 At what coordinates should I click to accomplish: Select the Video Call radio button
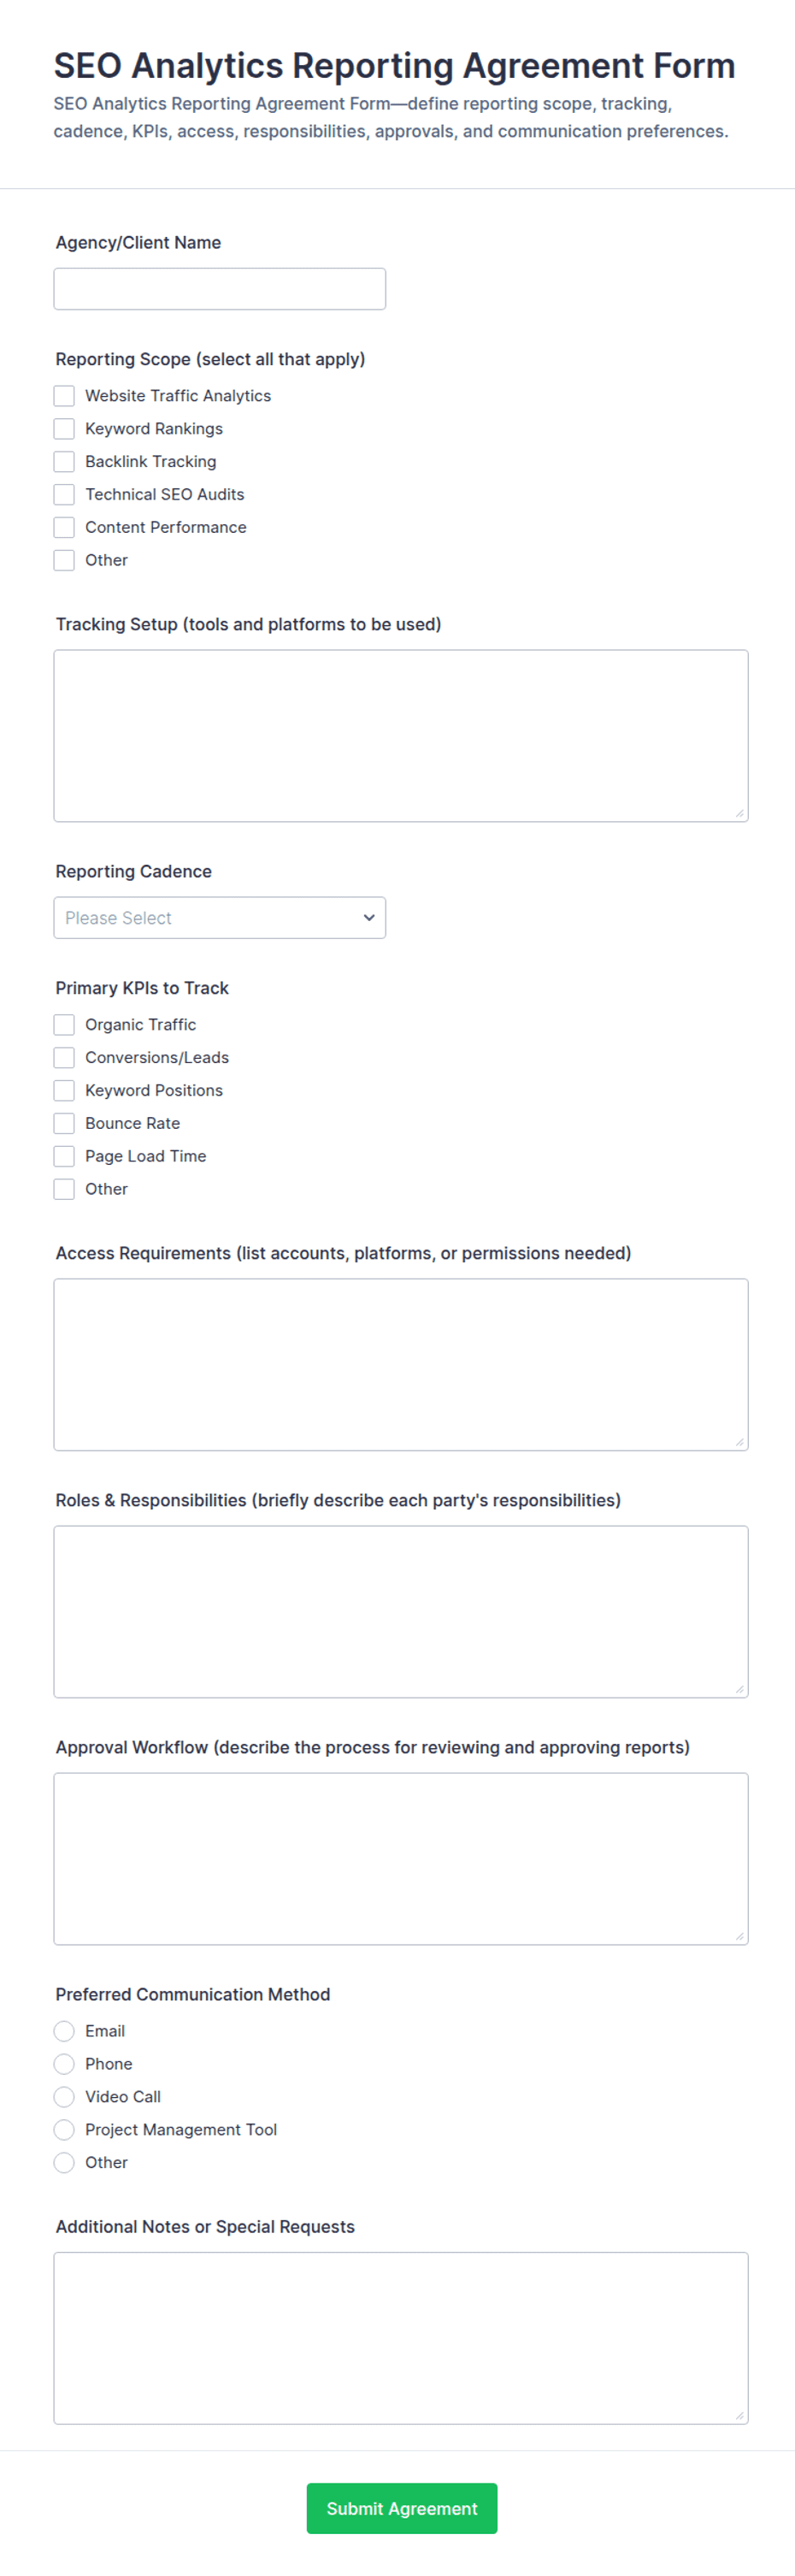coord(64,2097)
